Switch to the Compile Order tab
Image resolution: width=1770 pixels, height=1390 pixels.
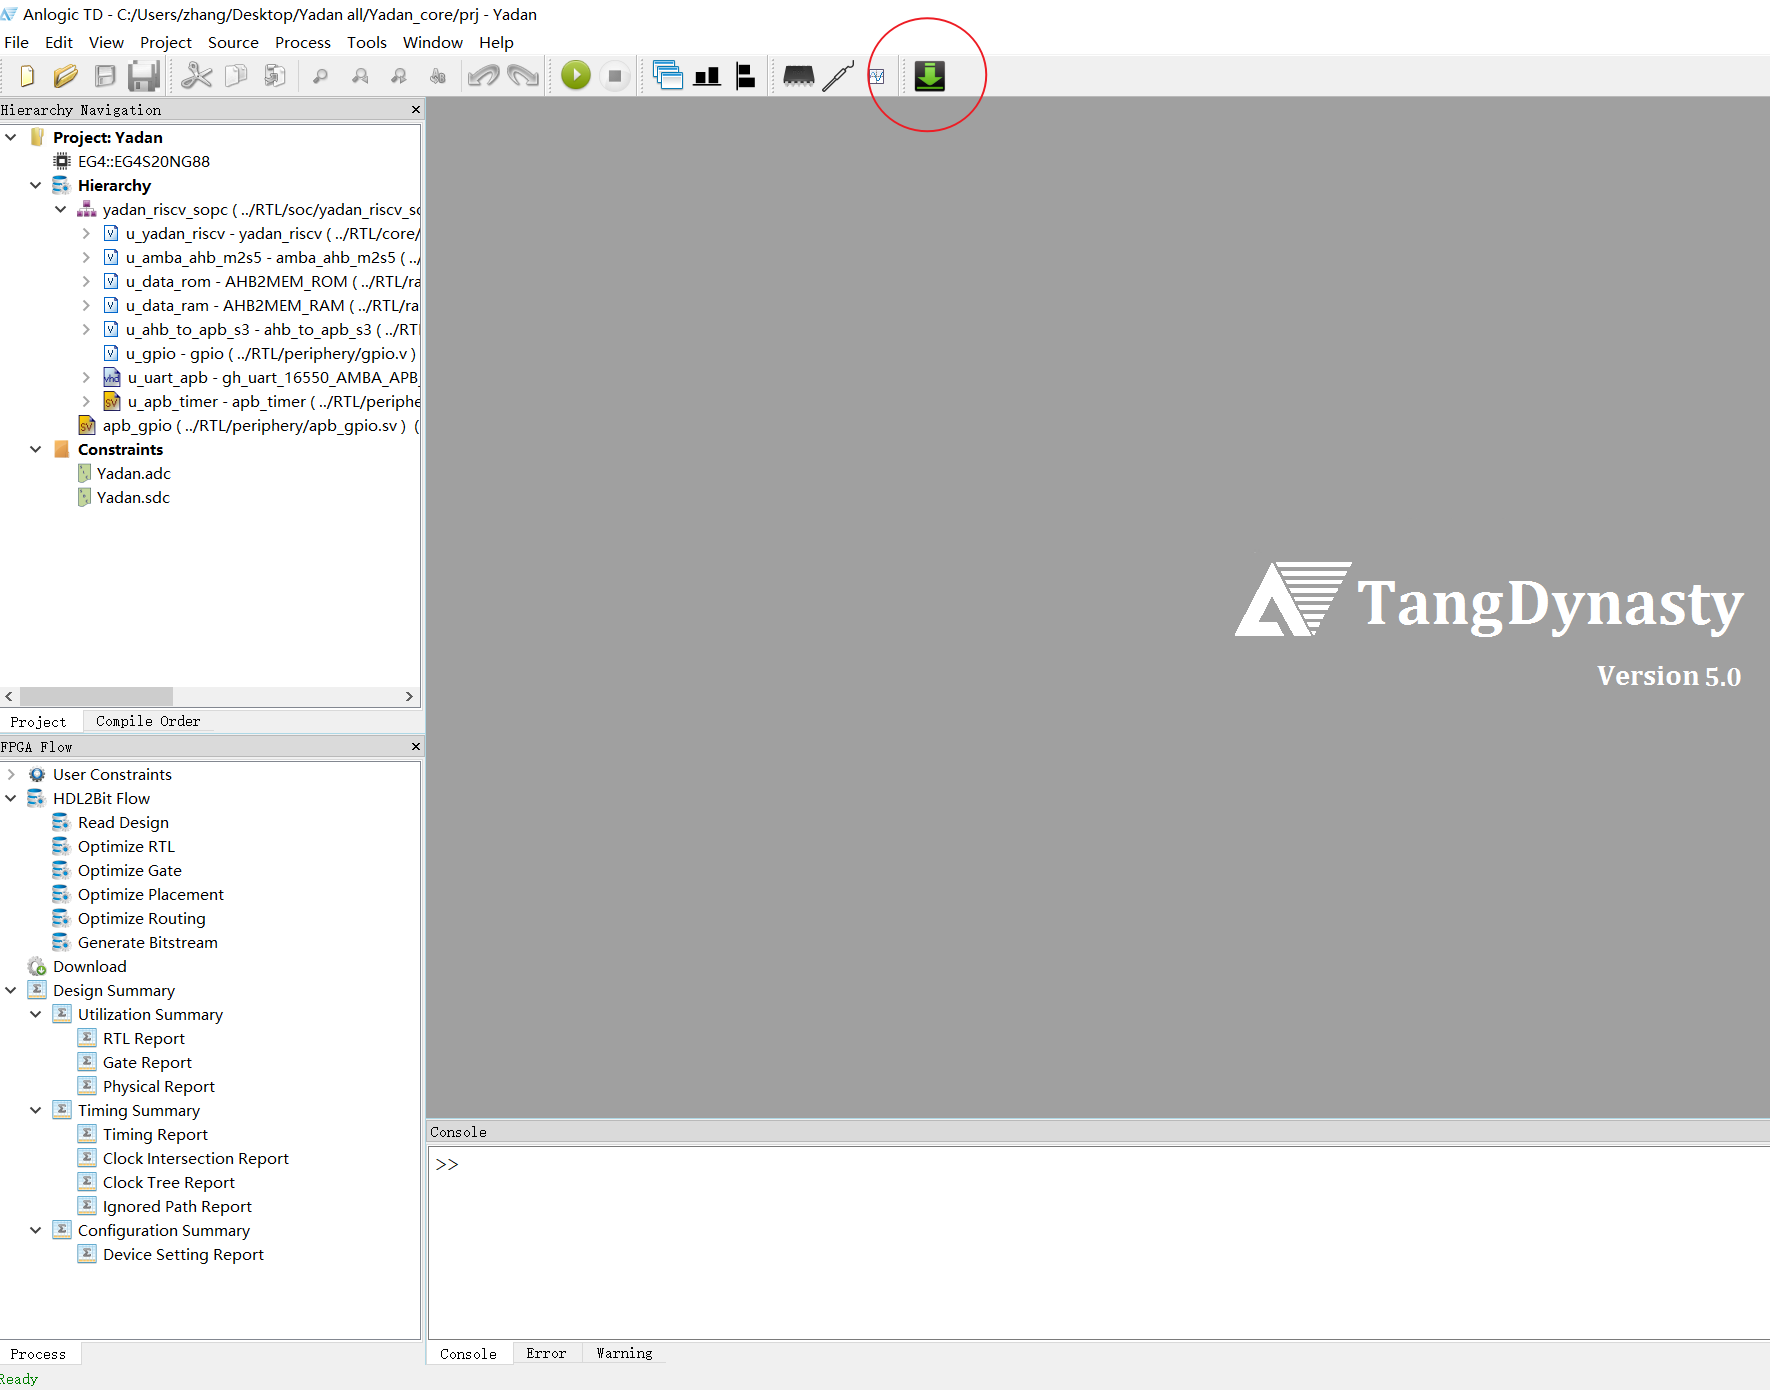pyautogui.click(x=148, y=721)
